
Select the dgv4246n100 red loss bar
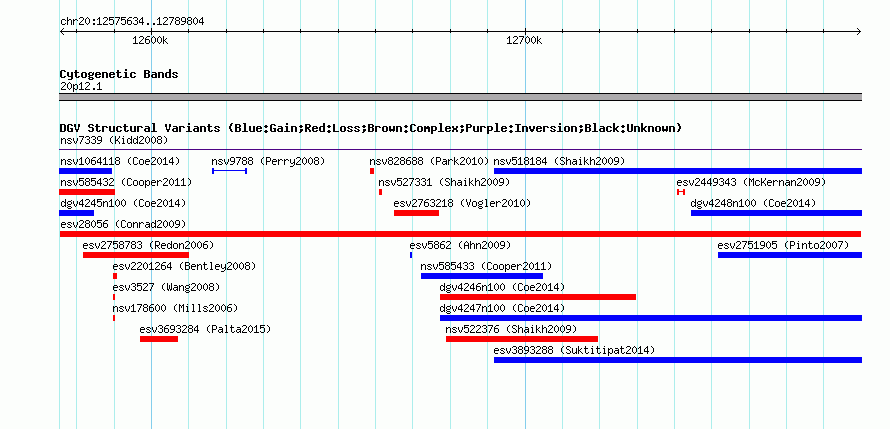click(x=538, y=297)
